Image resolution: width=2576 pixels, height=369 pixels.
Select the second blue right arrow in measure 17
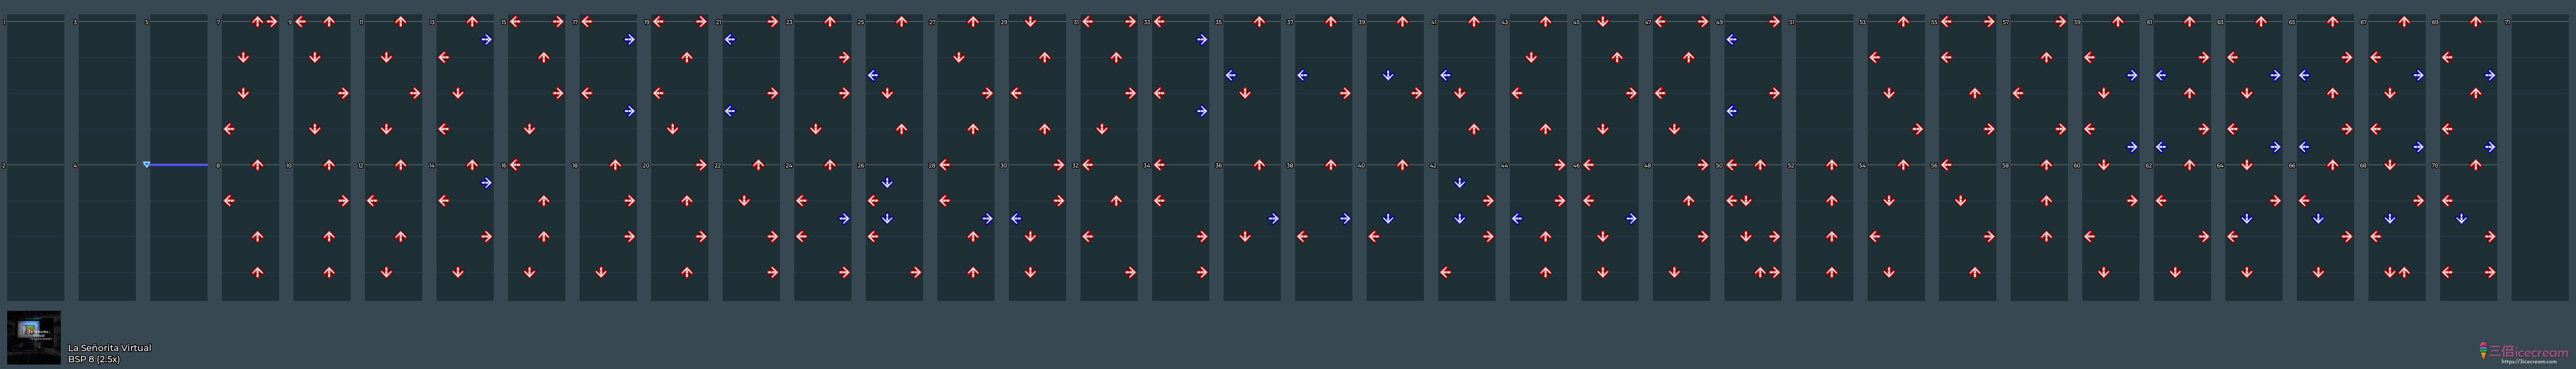630,111
